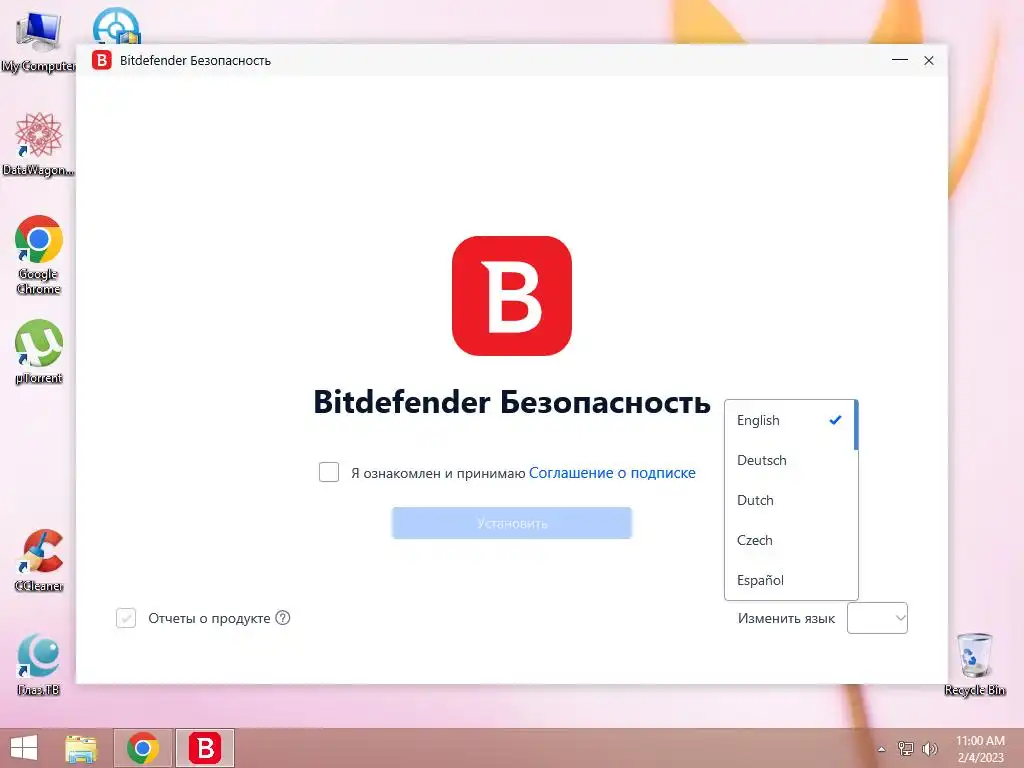Pick Czech from language list

pos(790,540)
